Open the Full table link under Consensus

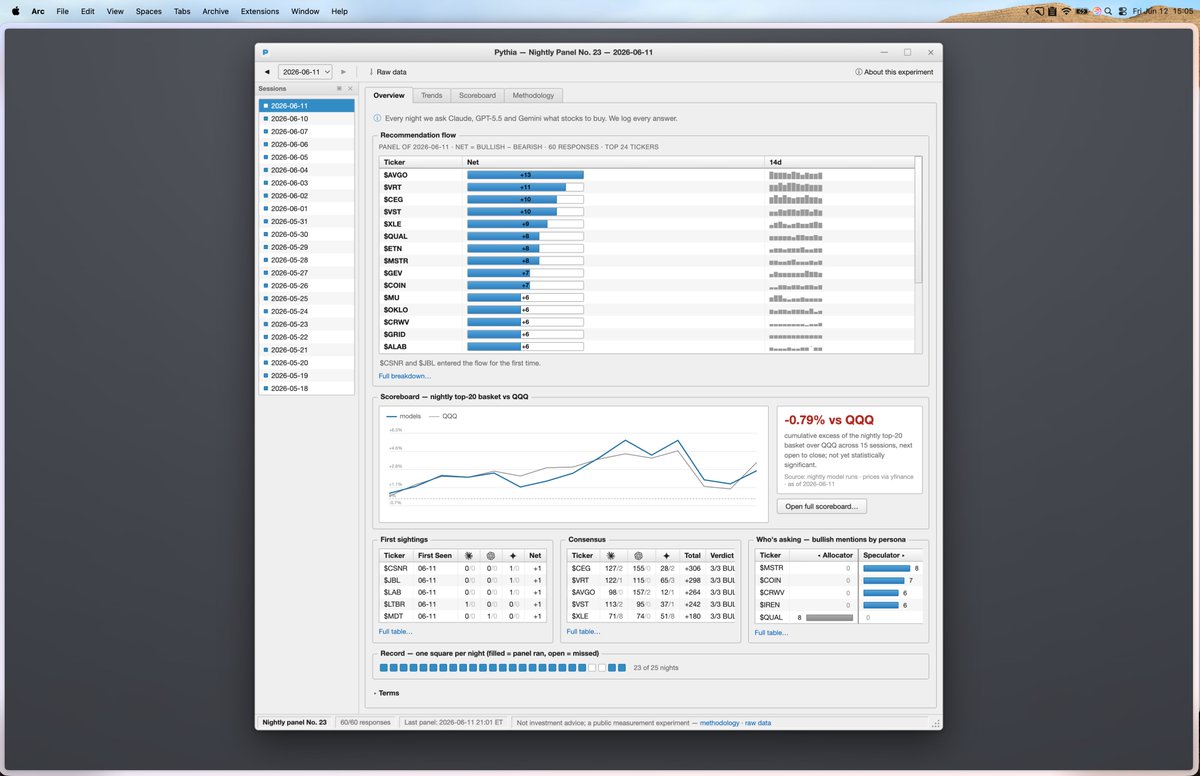pyautogui.click(x=583, y=632)
